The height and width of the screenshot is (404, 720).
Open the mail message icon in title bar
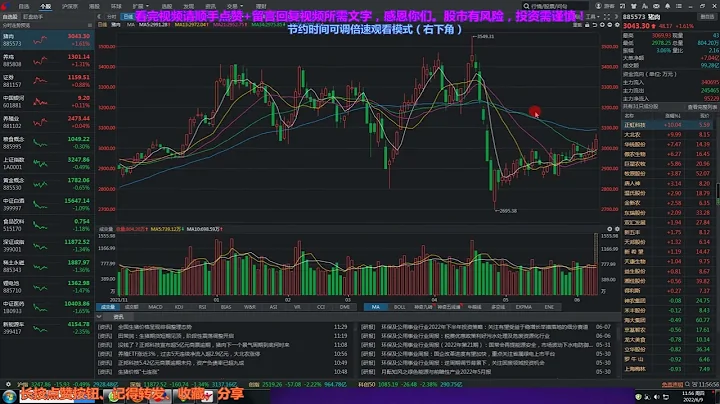coord(656,6)
